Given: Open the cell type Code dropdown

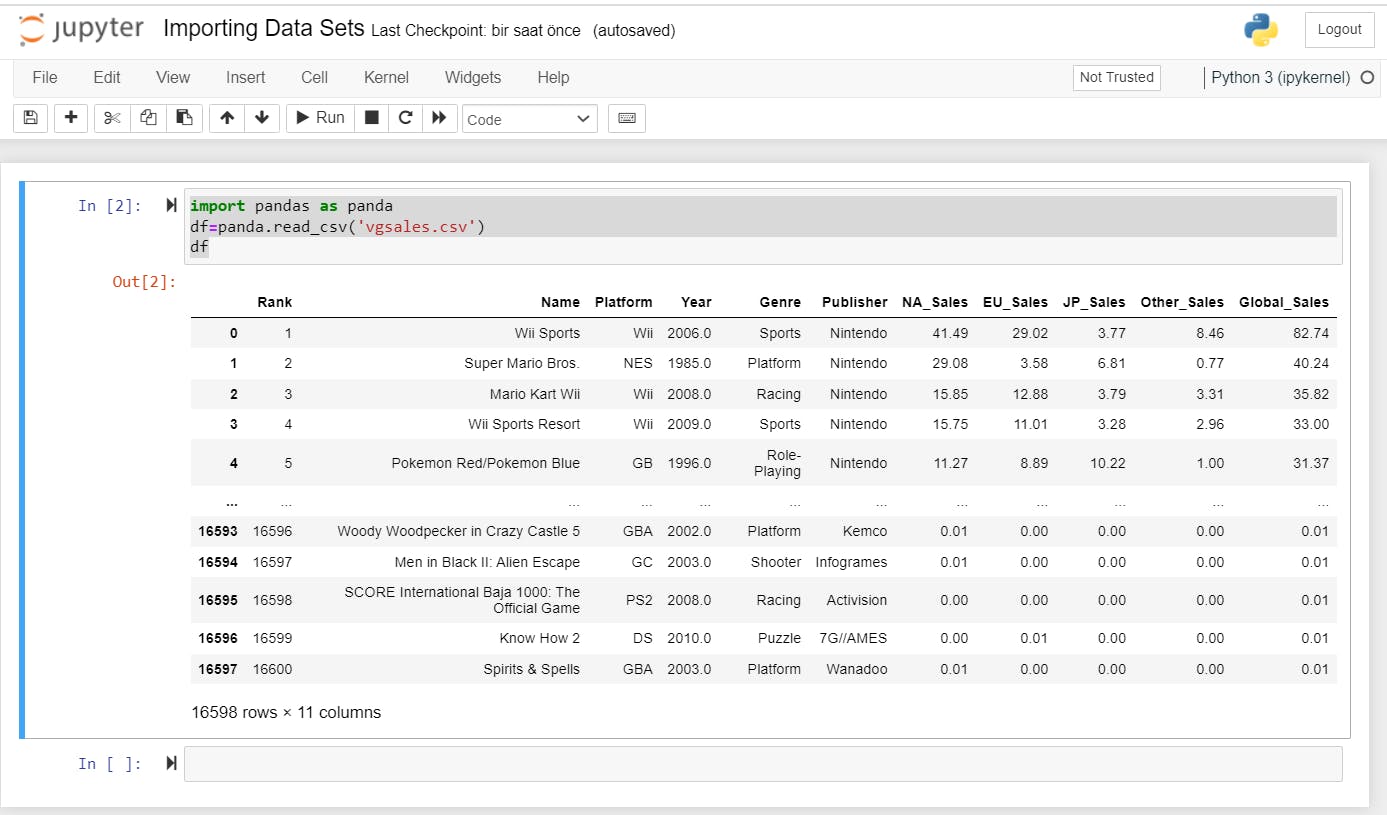Looking at the screenshot, I should coord(529,119).
